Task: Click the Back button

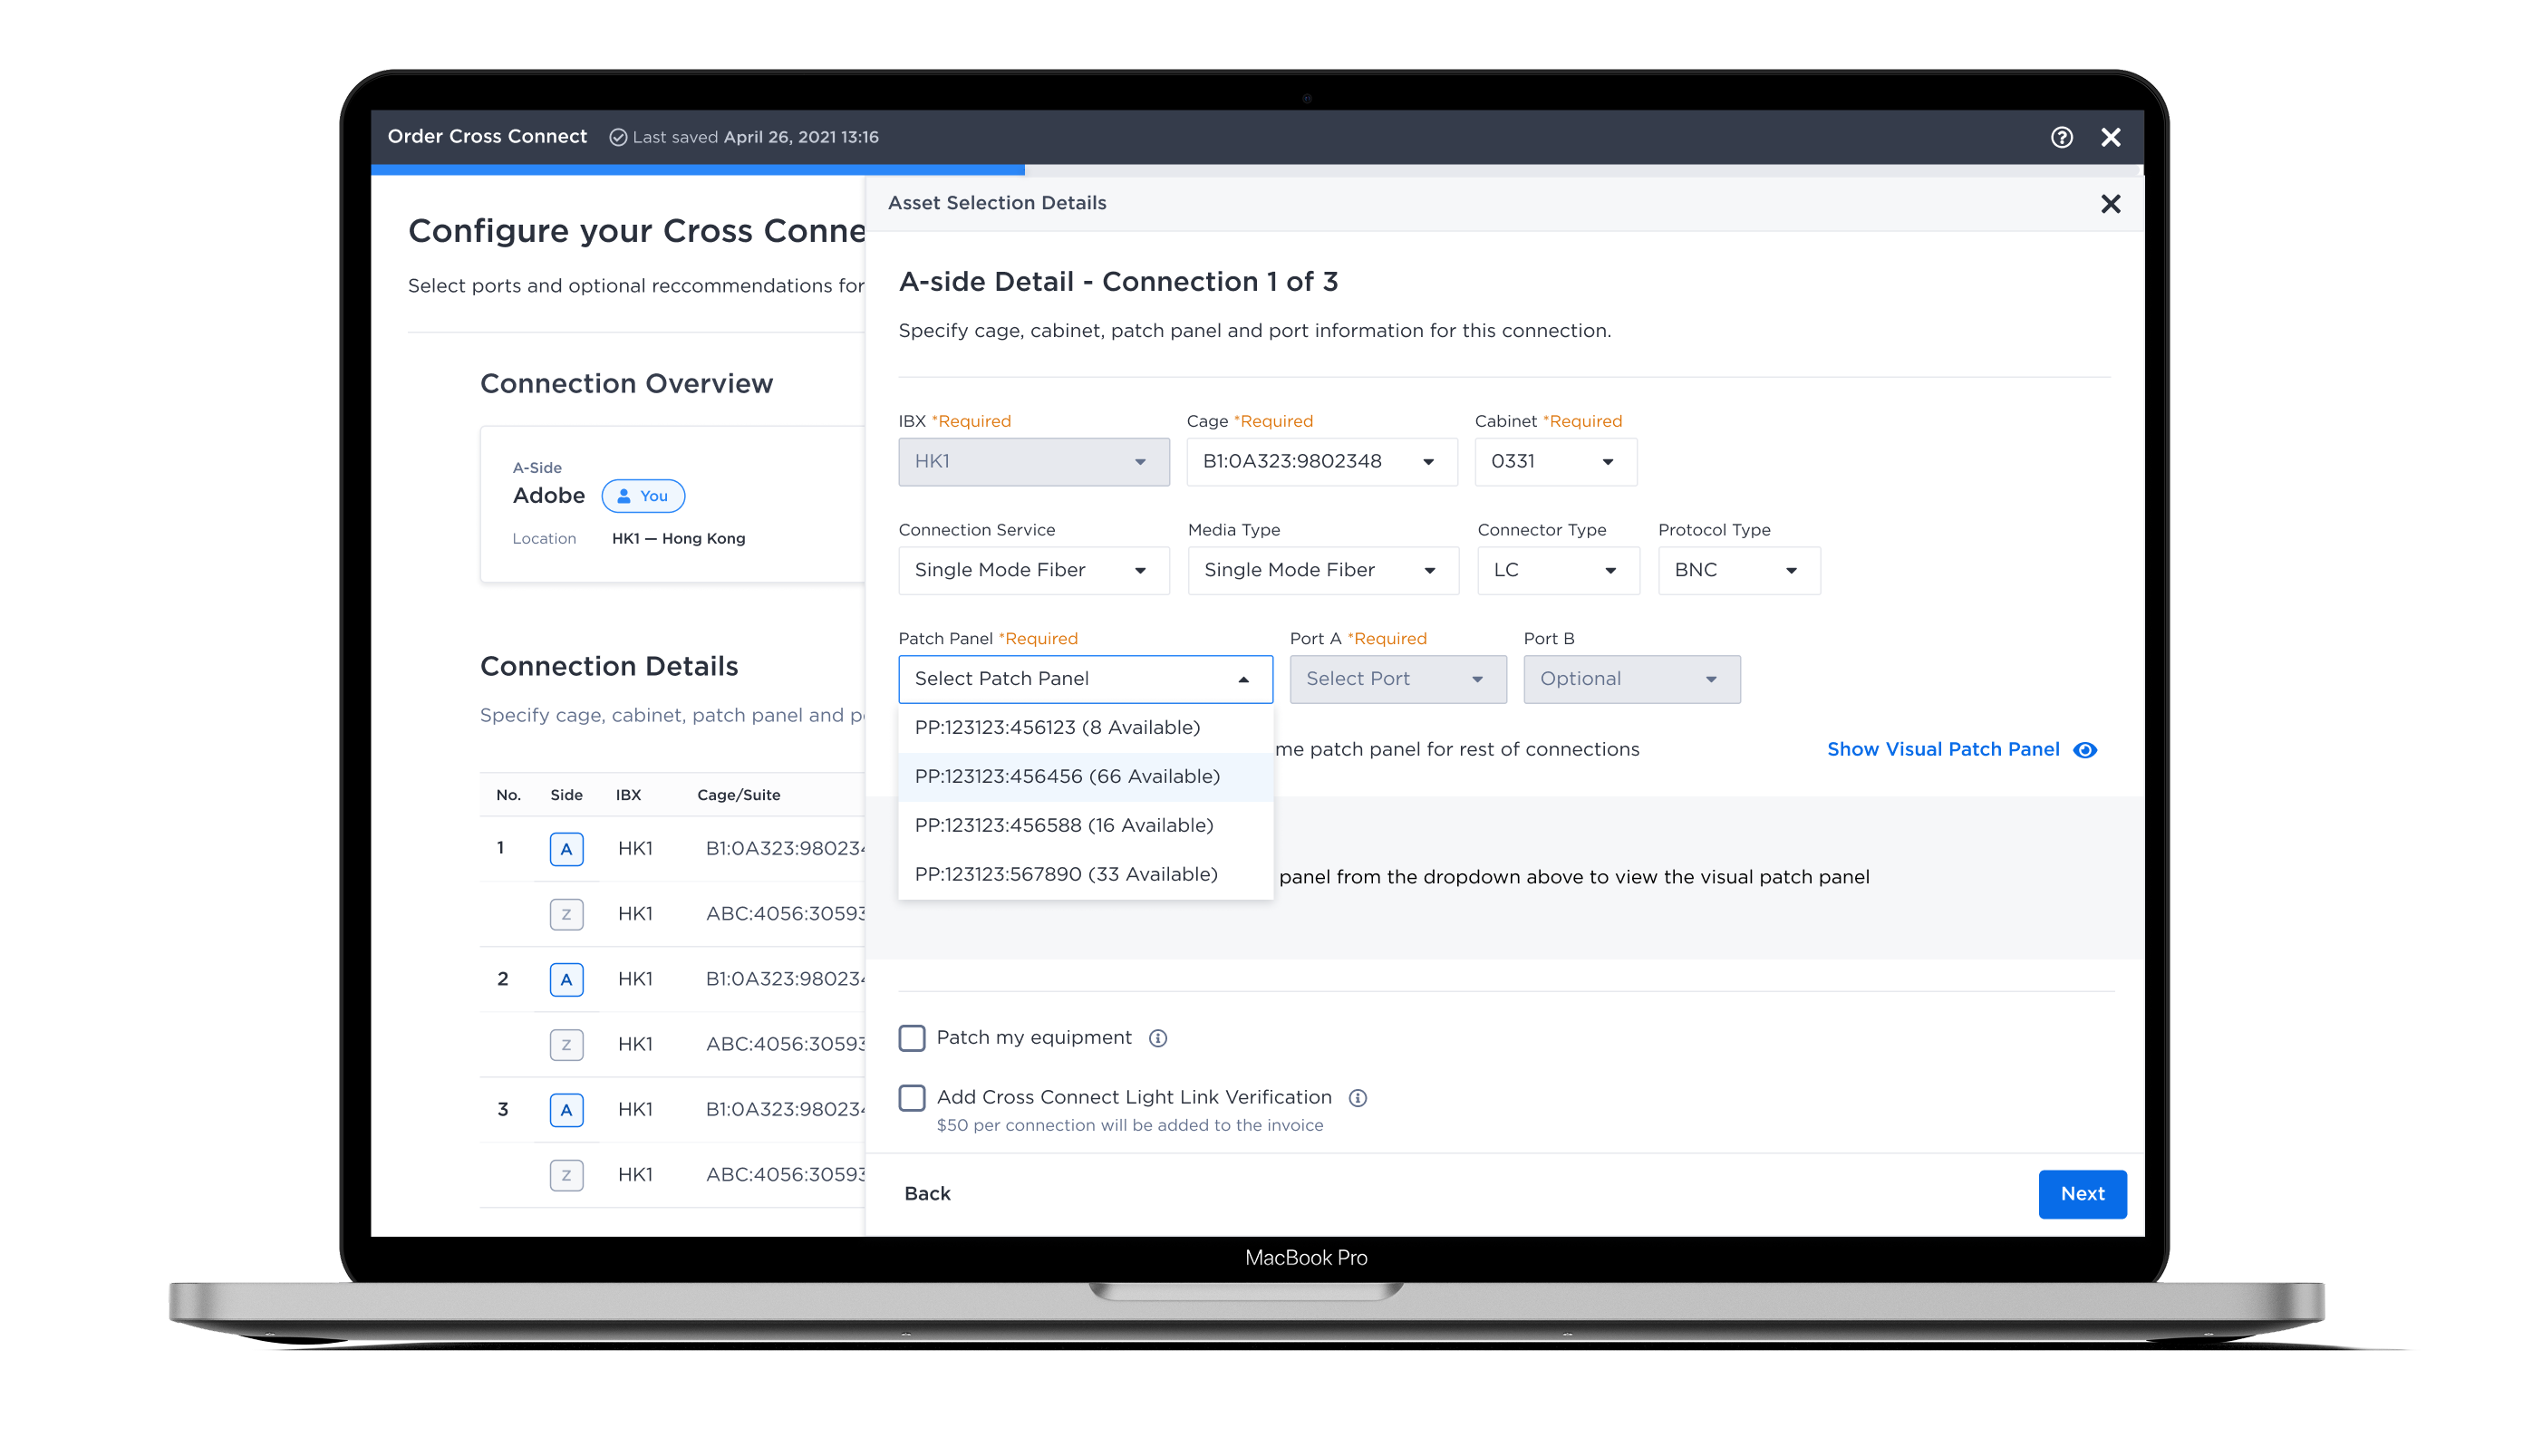Action: [x=927, y=1194]
